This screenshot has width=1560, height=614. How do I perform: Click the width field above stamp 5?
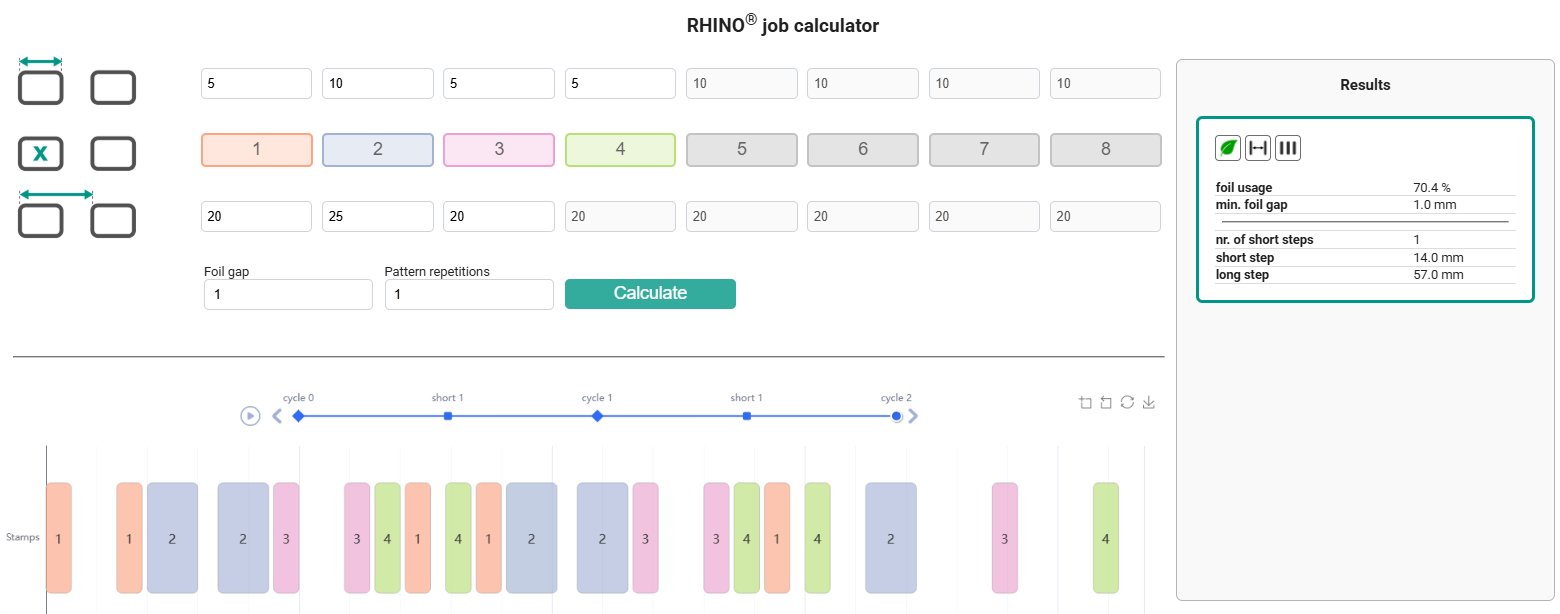[x=742, y=84]
